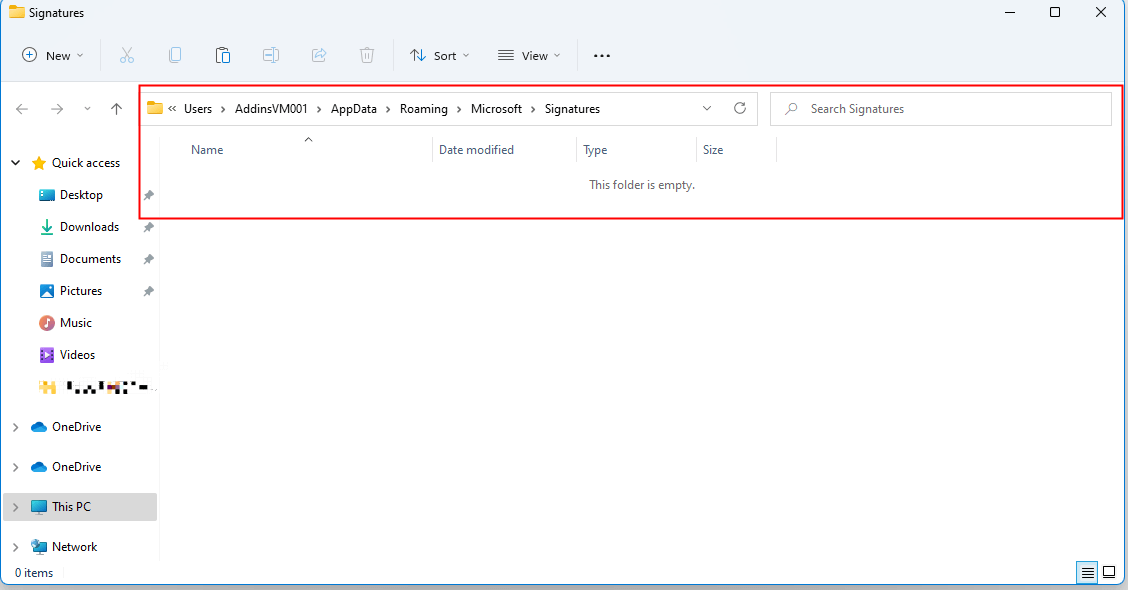Select Downloads in the sidebar
Viewport: 1128px width, 590px height.
pos(88,226)
